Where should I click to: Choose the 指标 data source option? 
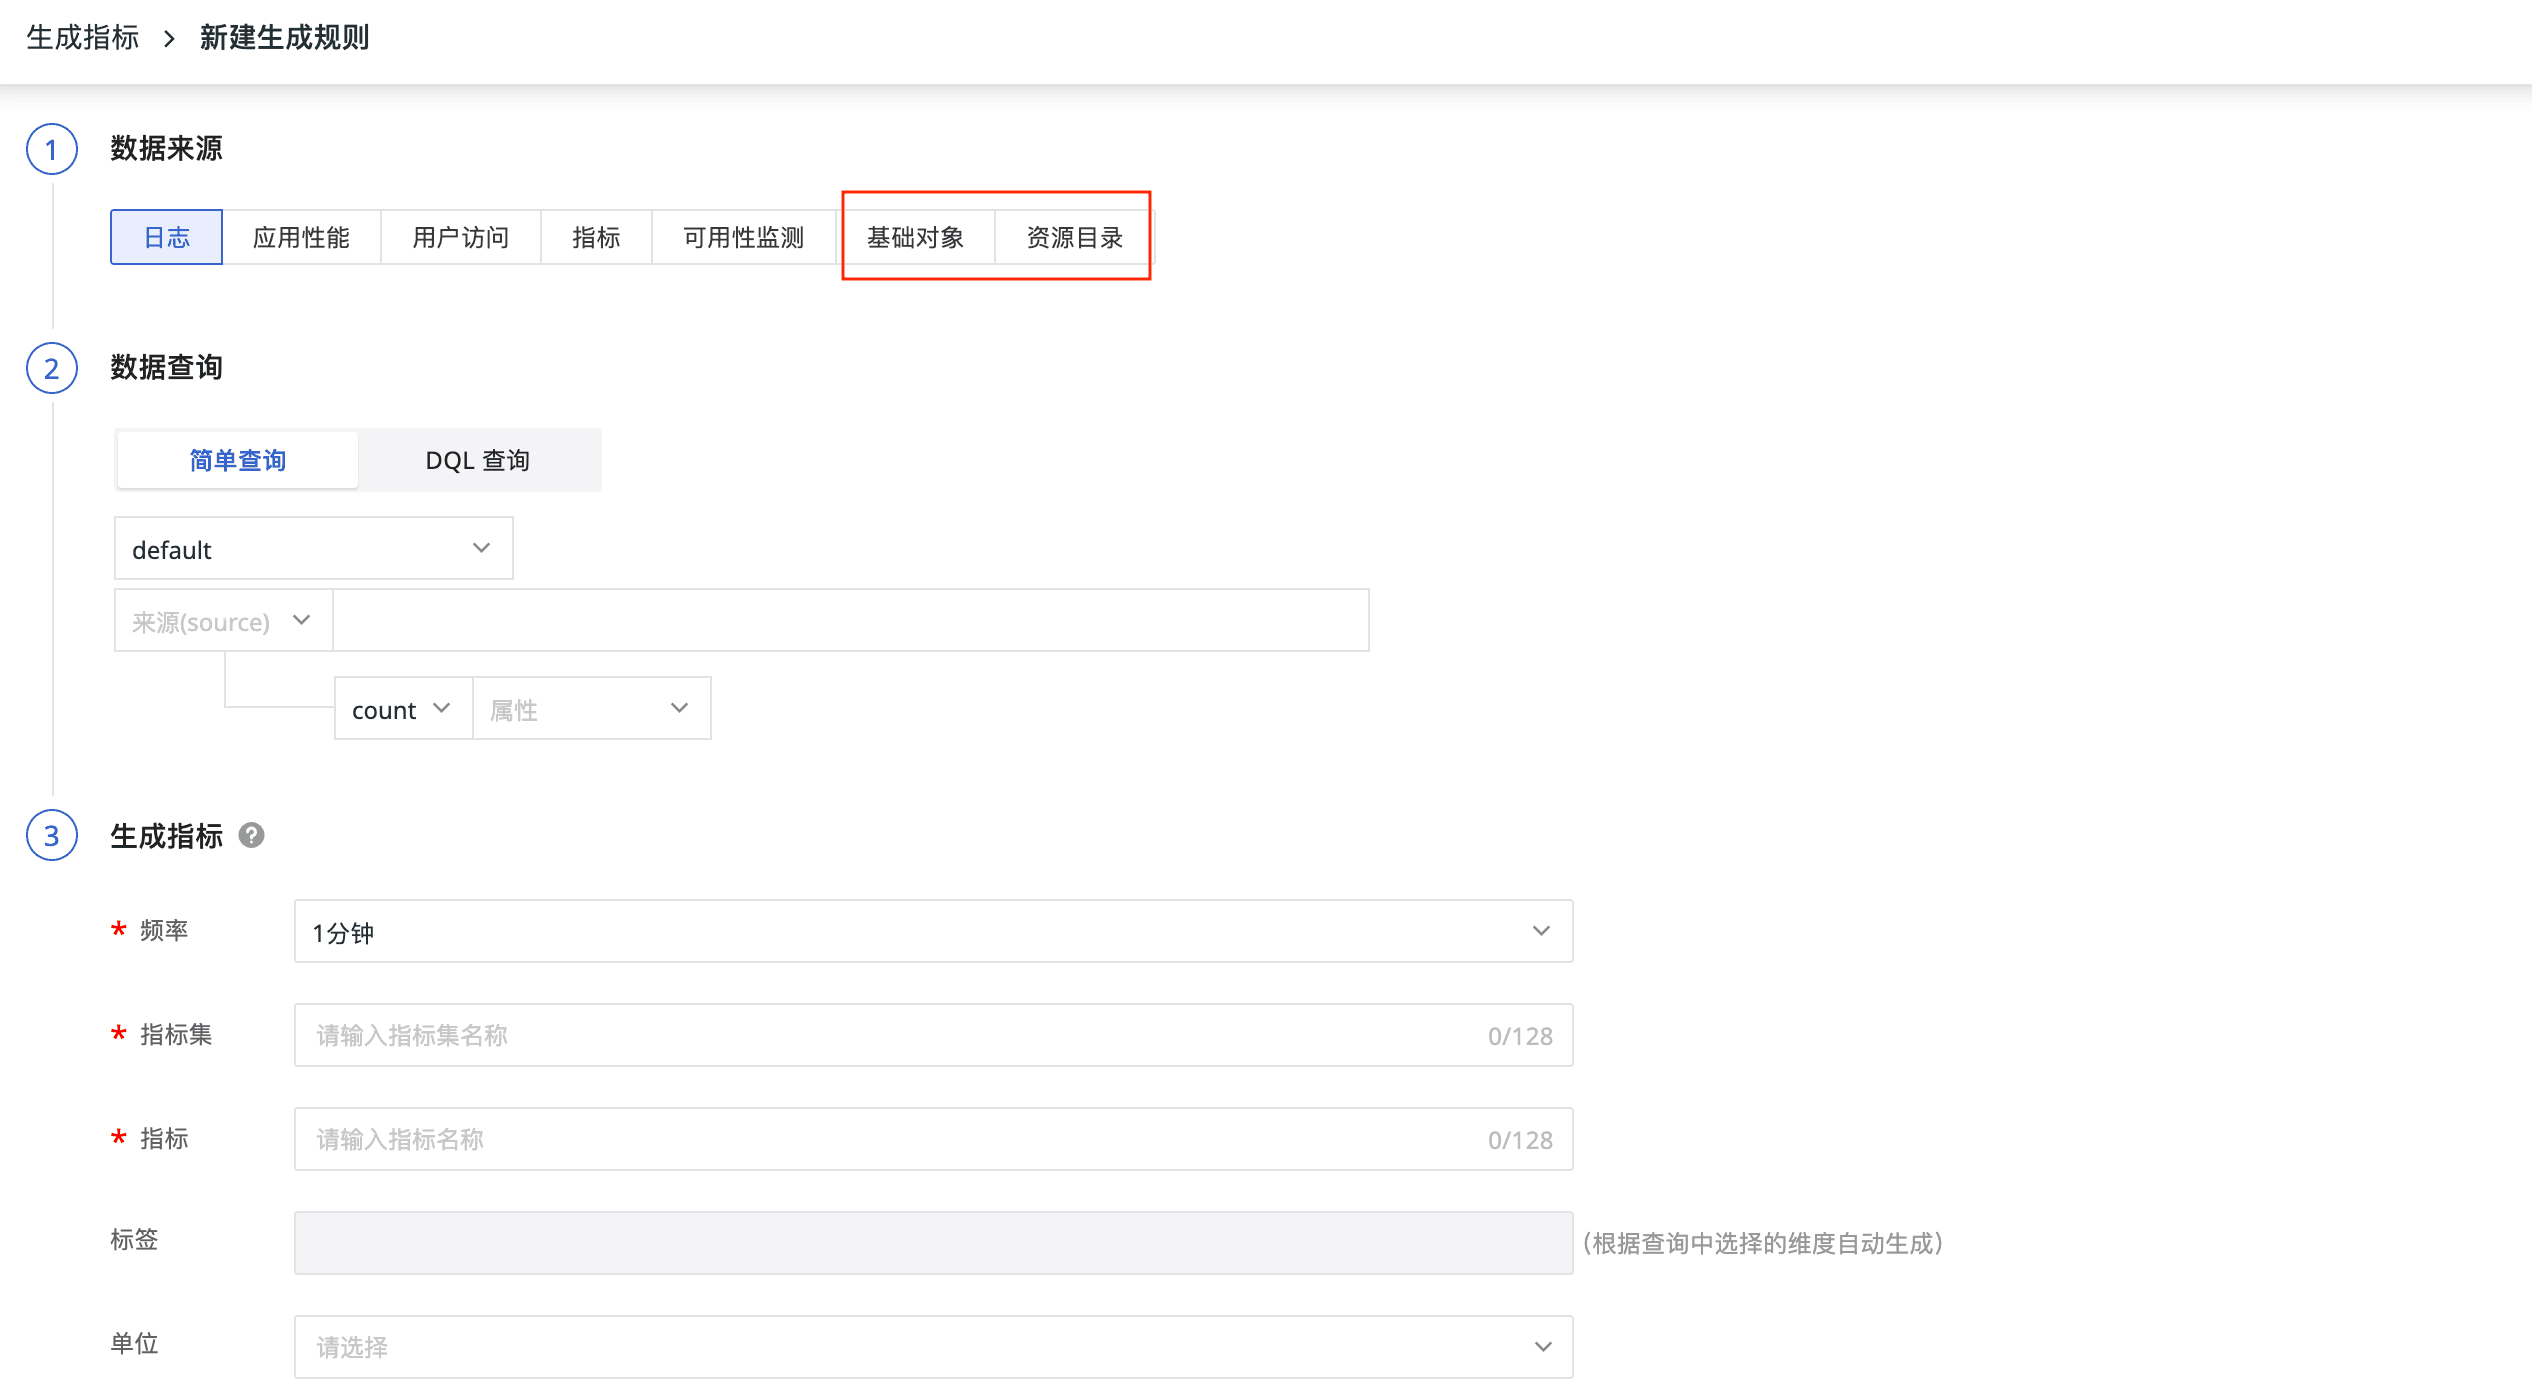[x=596, y=237]
